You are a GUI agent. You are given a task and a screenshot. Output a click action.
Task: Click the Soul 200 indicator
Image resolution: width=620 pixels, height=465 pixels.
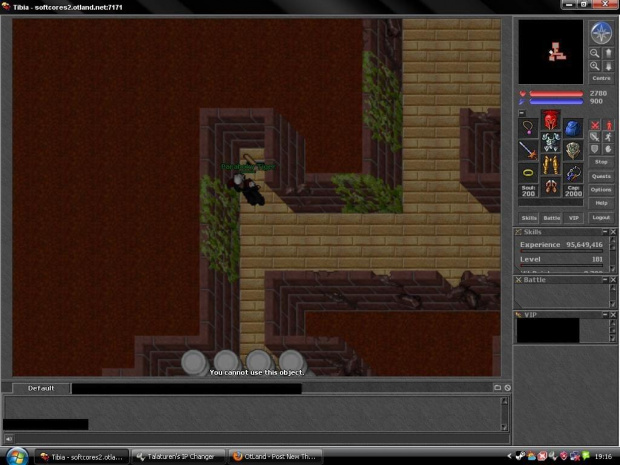(x=528, y=191)
